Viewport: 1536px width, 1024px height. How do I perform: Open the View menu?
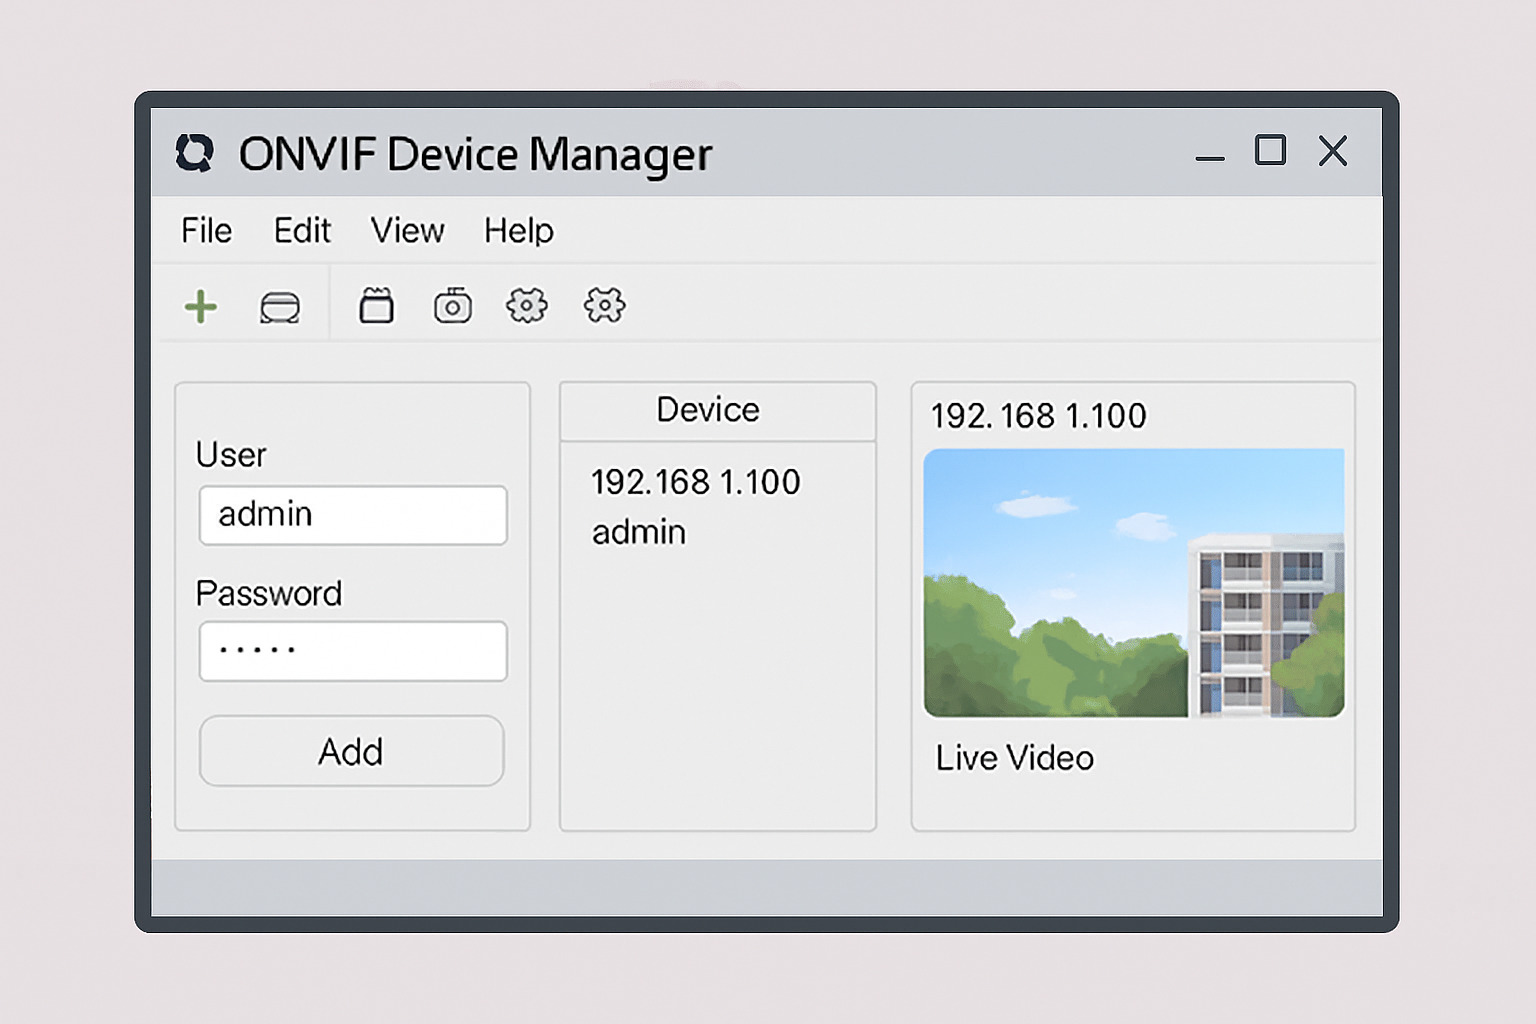coord(407,231)
